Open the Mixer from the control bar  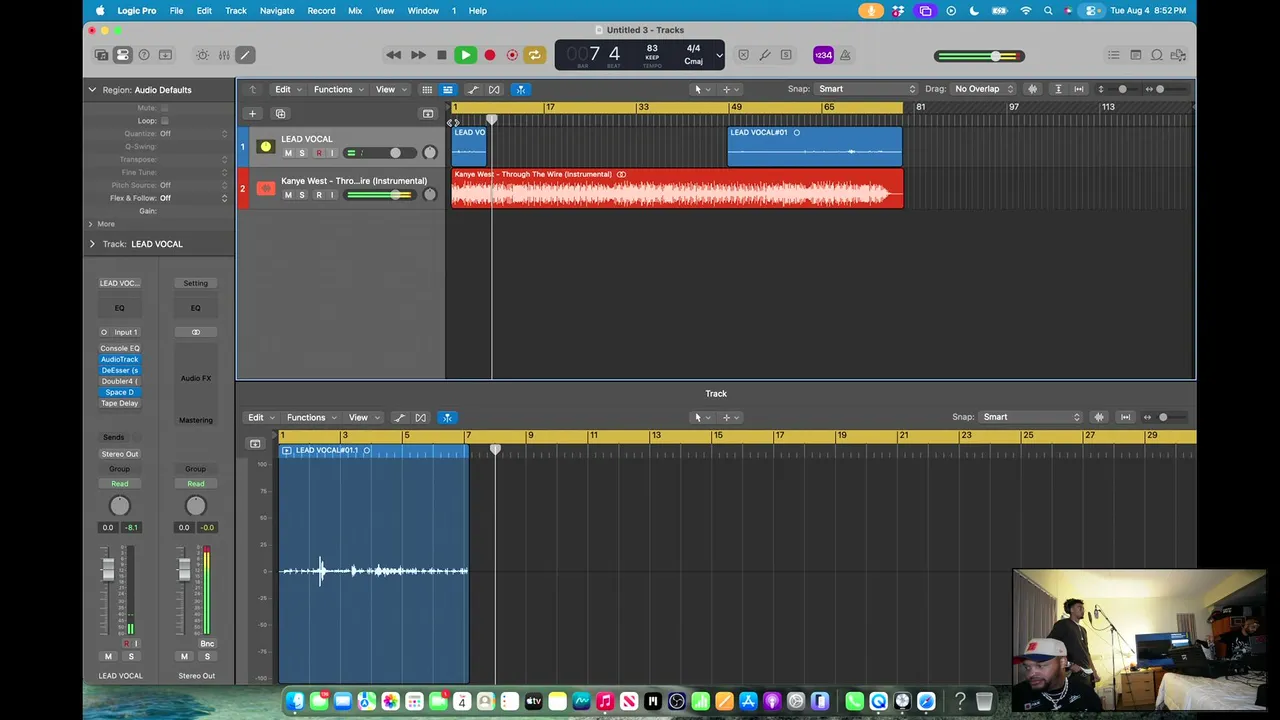point(224,55)
